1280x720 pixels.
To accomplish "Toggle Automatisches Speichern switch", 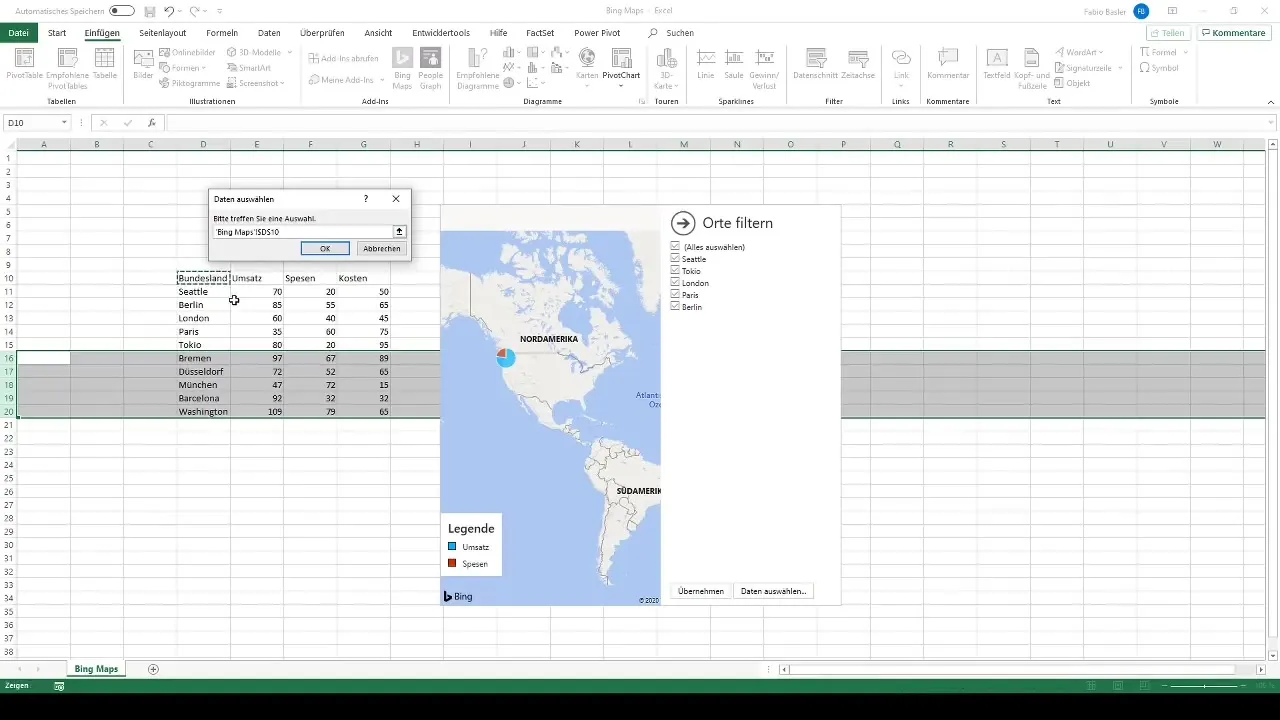I will [122, 11].
